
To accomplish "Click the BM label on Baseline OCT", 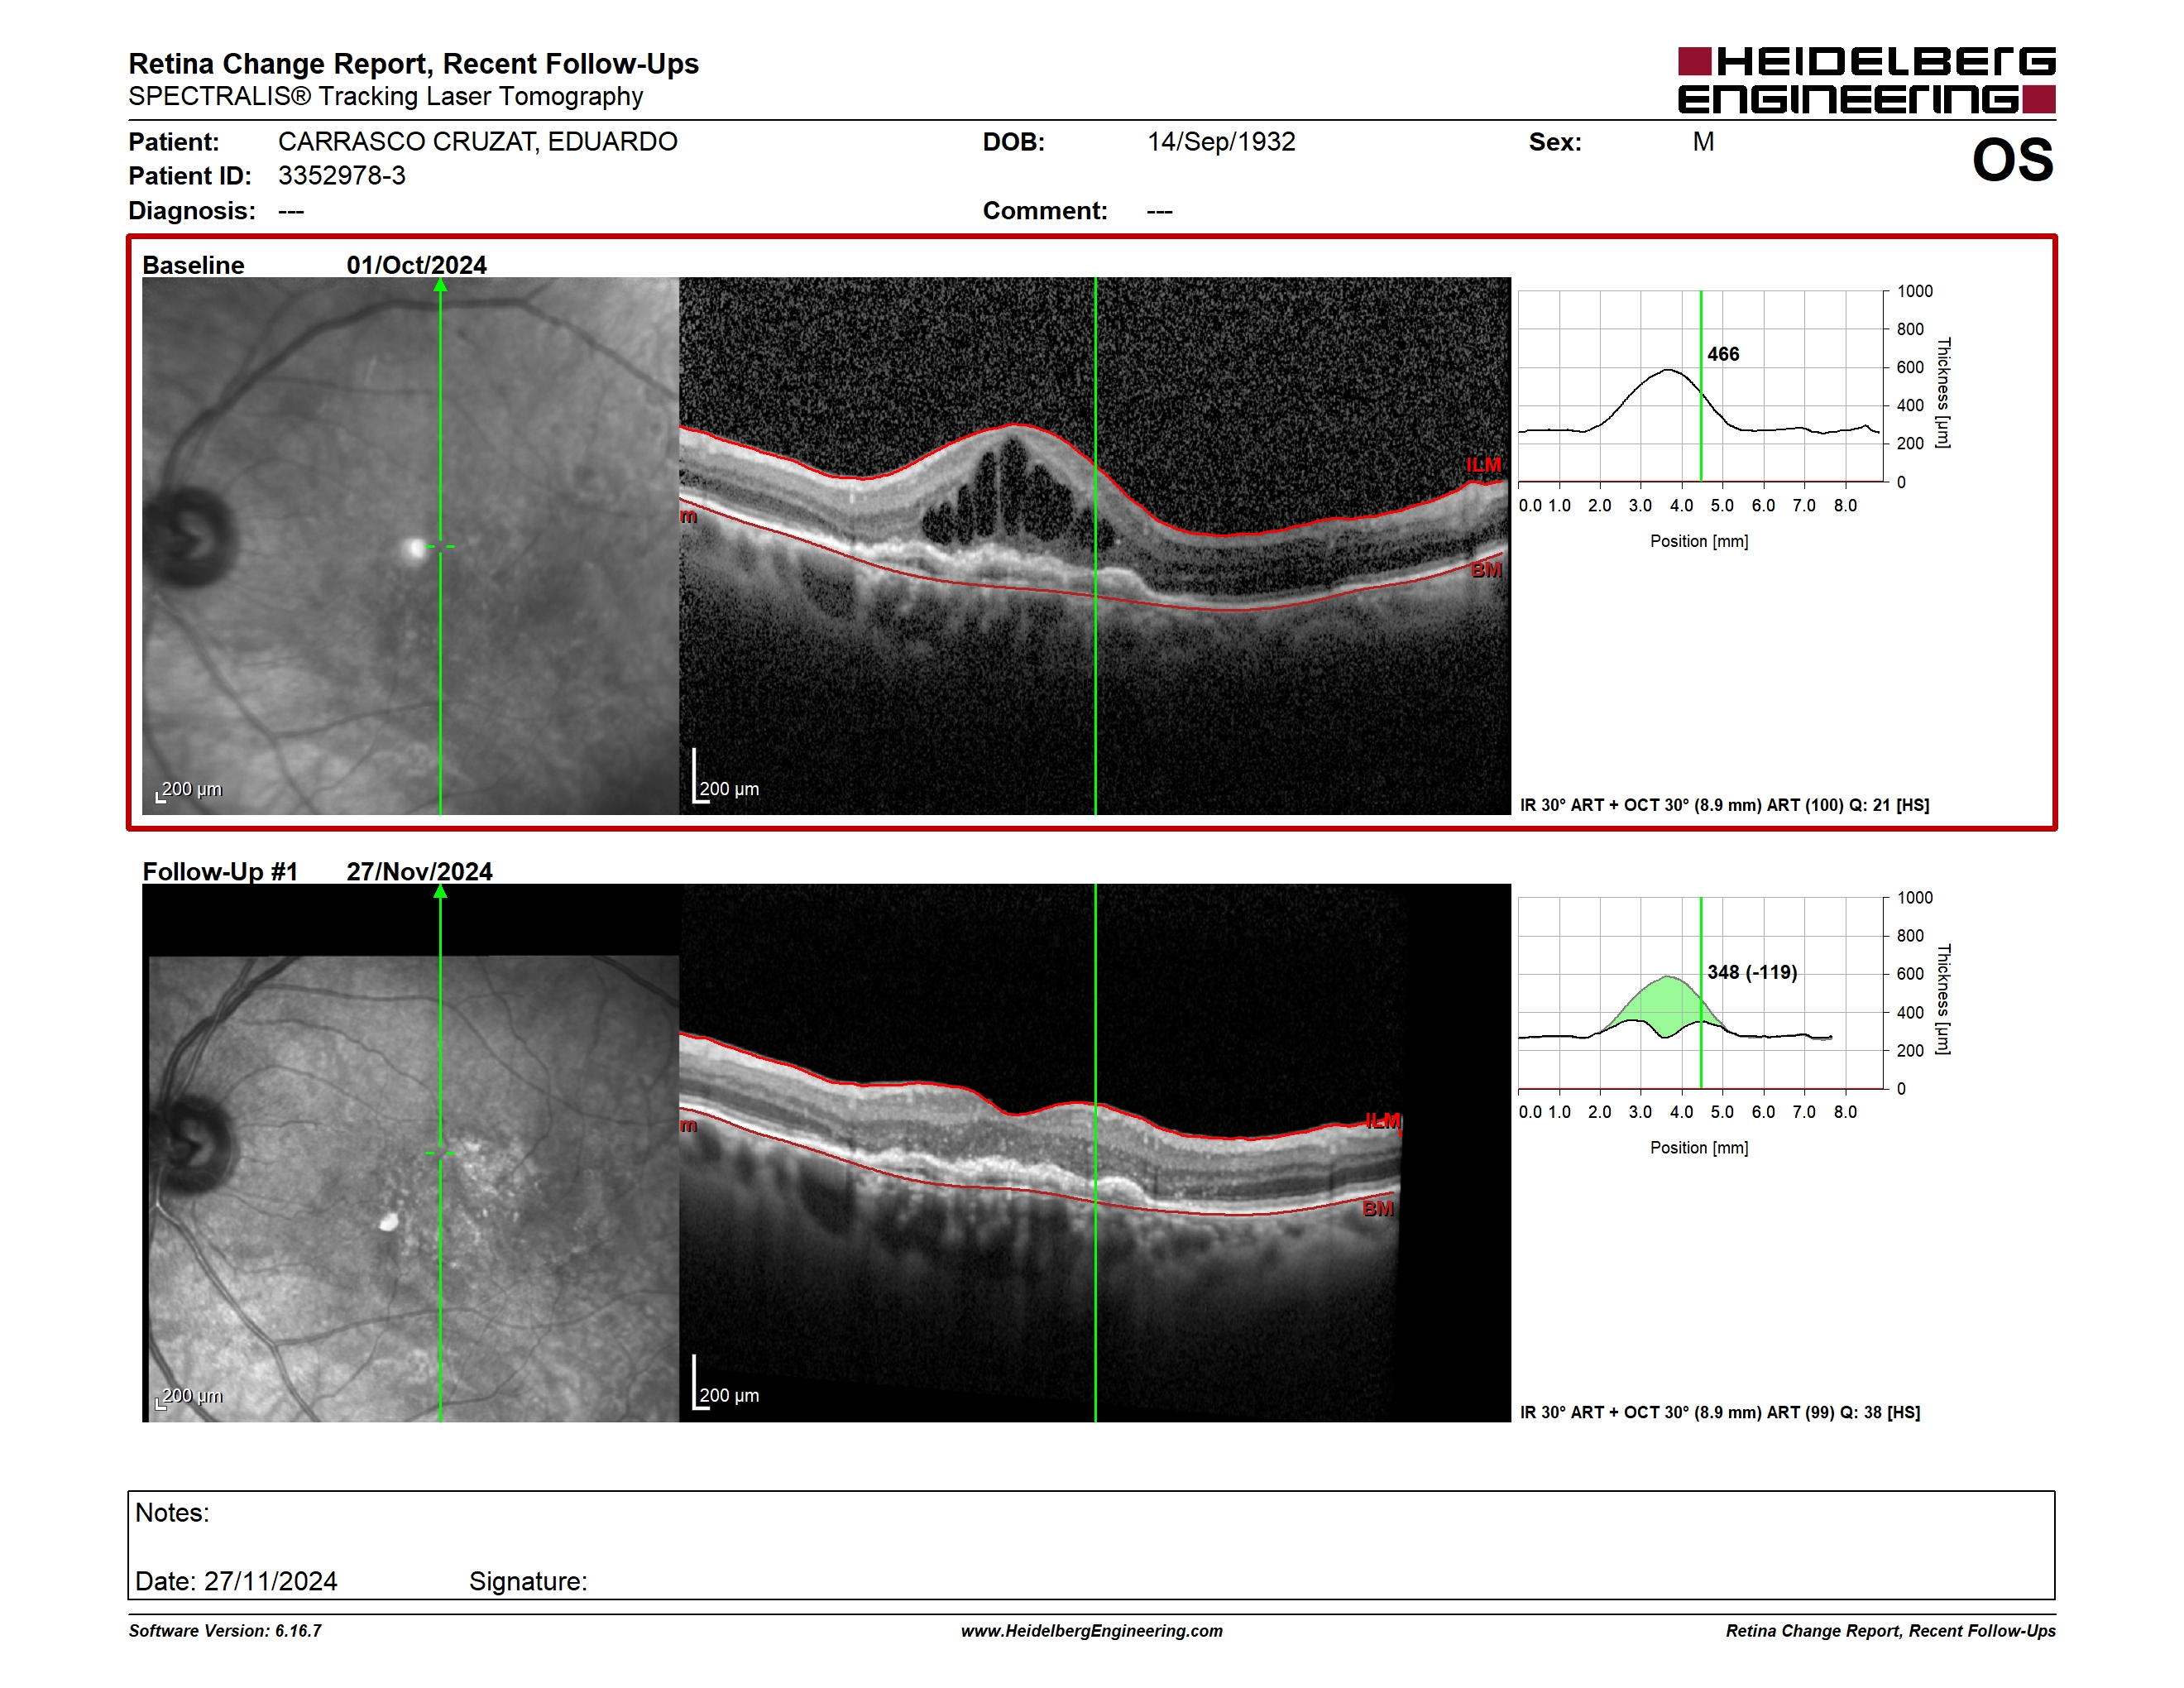I will tap(1486, 569).
